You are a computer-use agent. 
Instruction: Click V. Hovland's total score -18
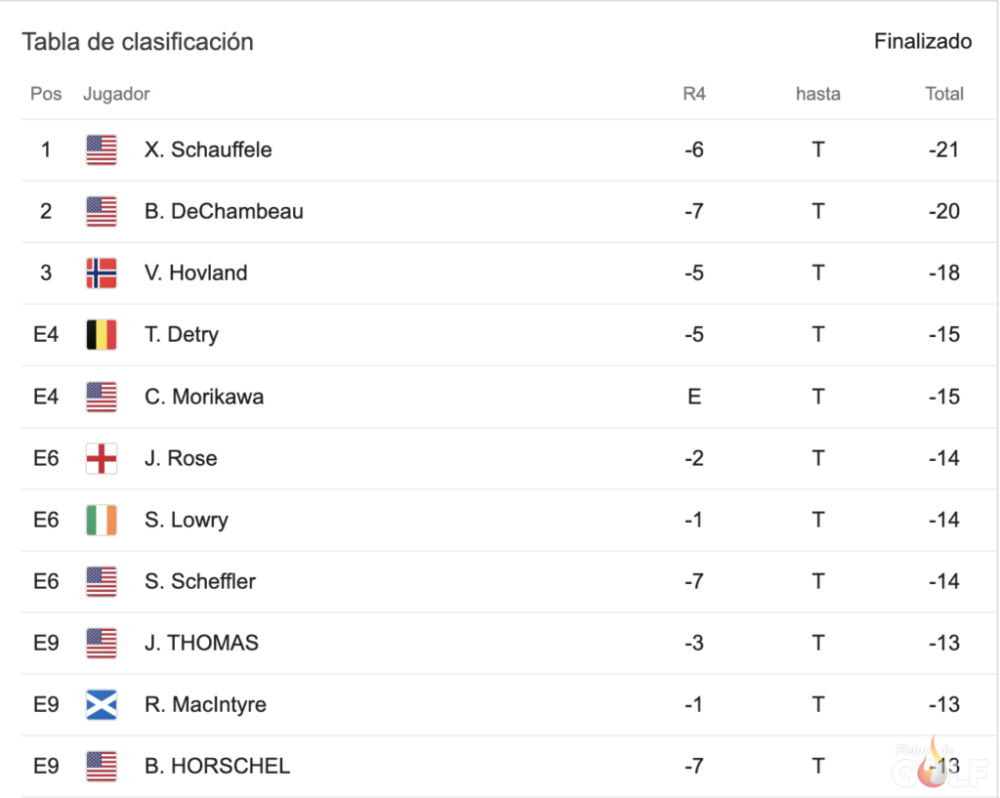[x=944, y=273]
